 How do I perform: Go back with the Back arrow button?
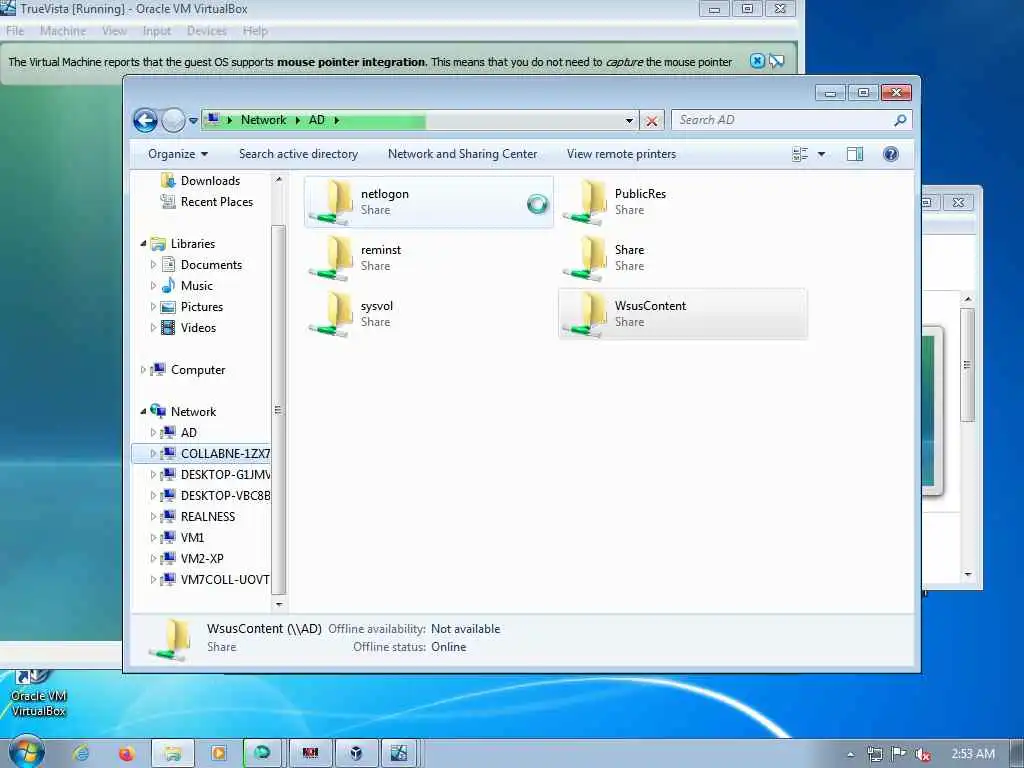(x=145, y=120)
